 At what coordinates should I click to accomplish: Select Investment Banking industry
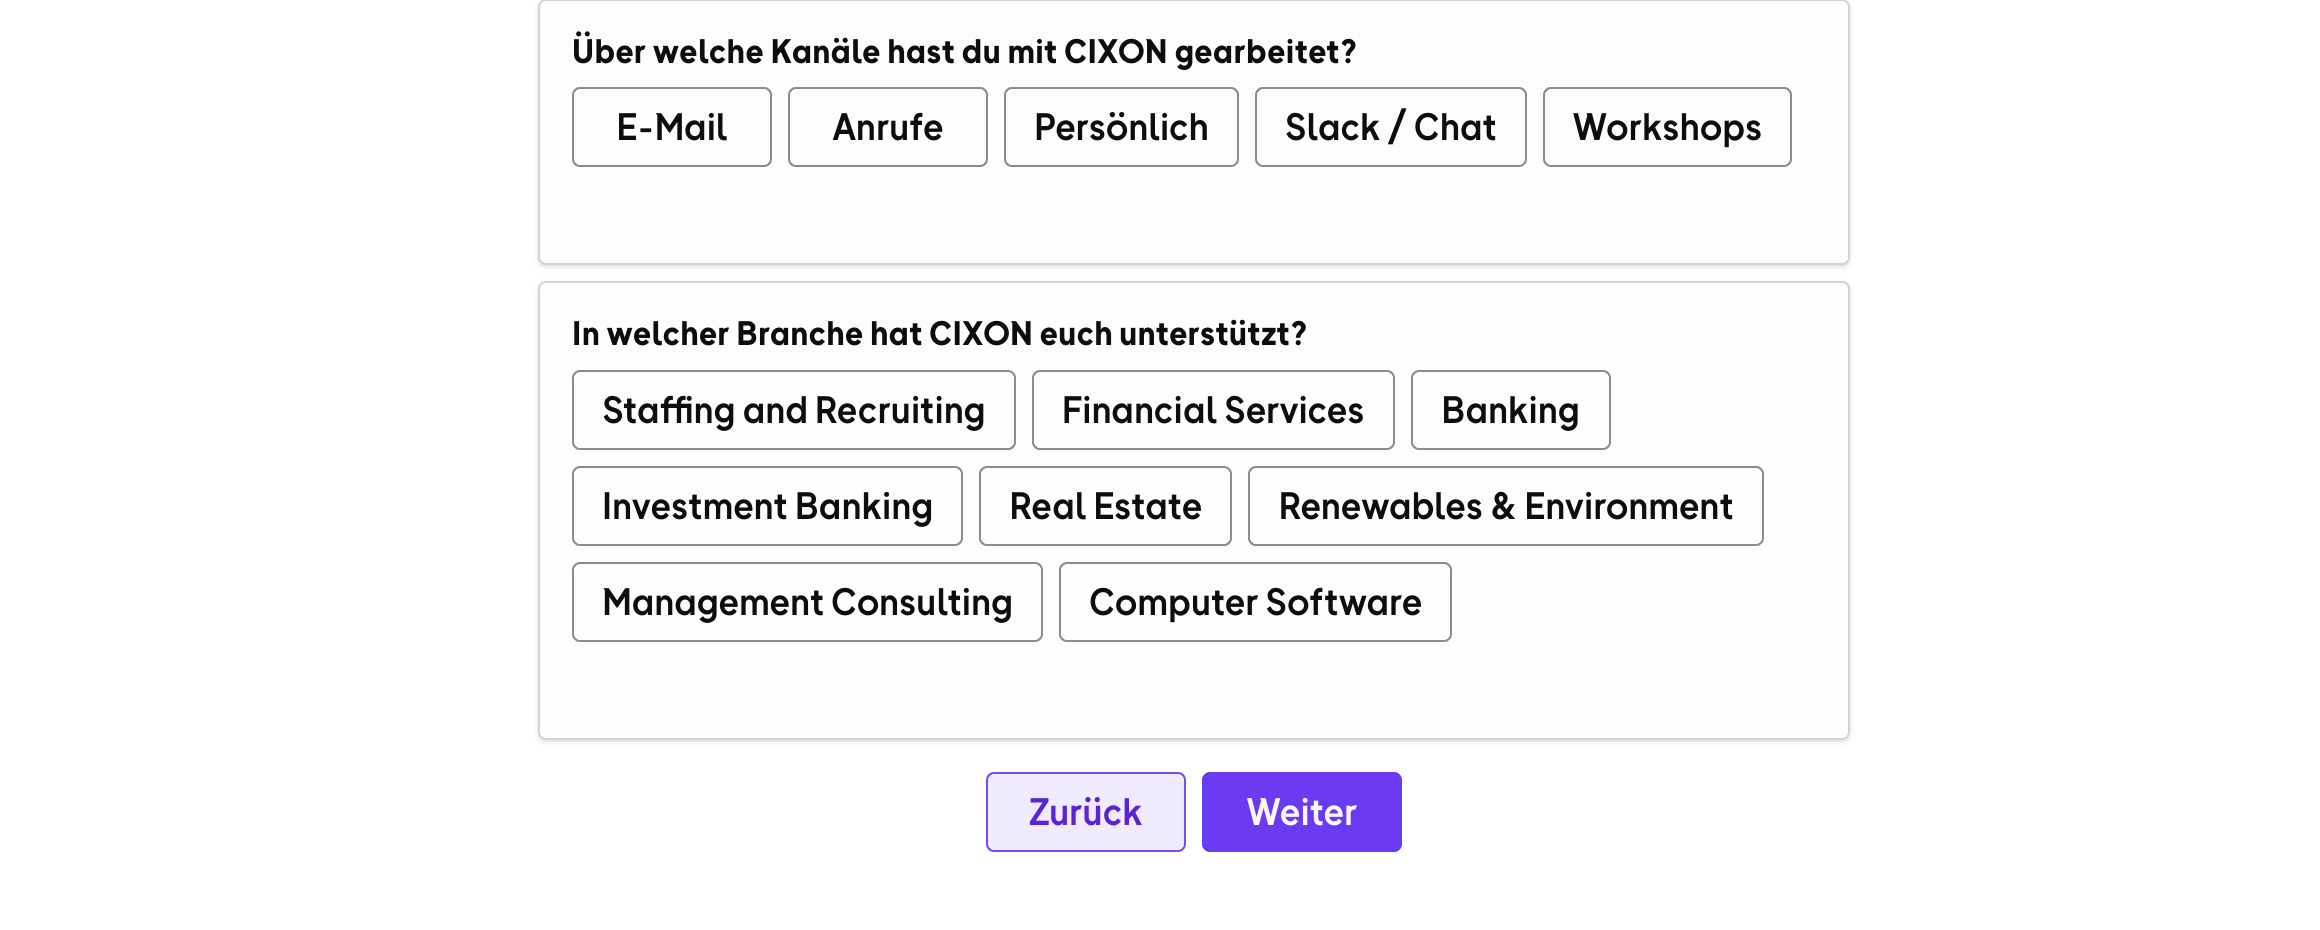(x=767, y=506)
